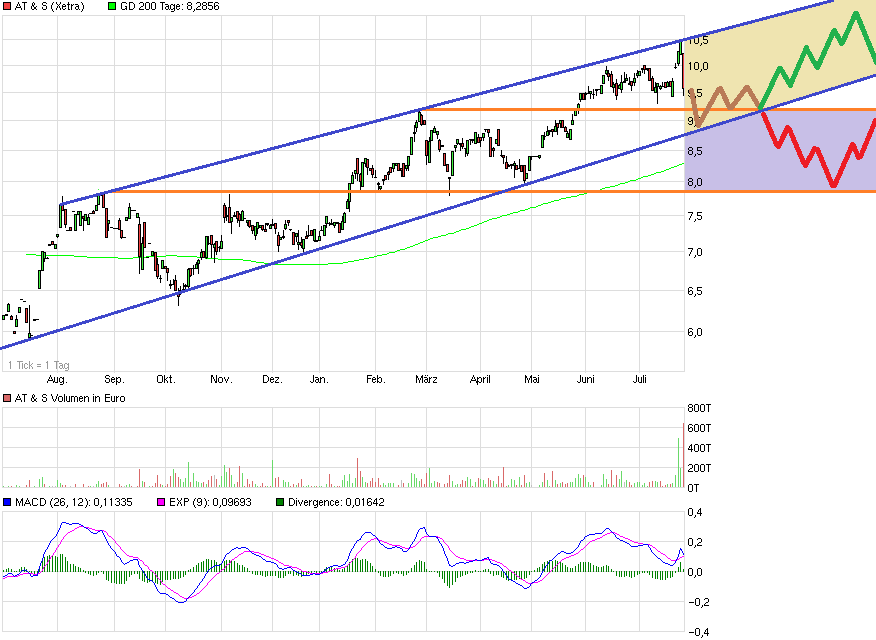Click the 1 Tick = 1 Tag label
The image size is (876, 640).
[x=38, y=365]
